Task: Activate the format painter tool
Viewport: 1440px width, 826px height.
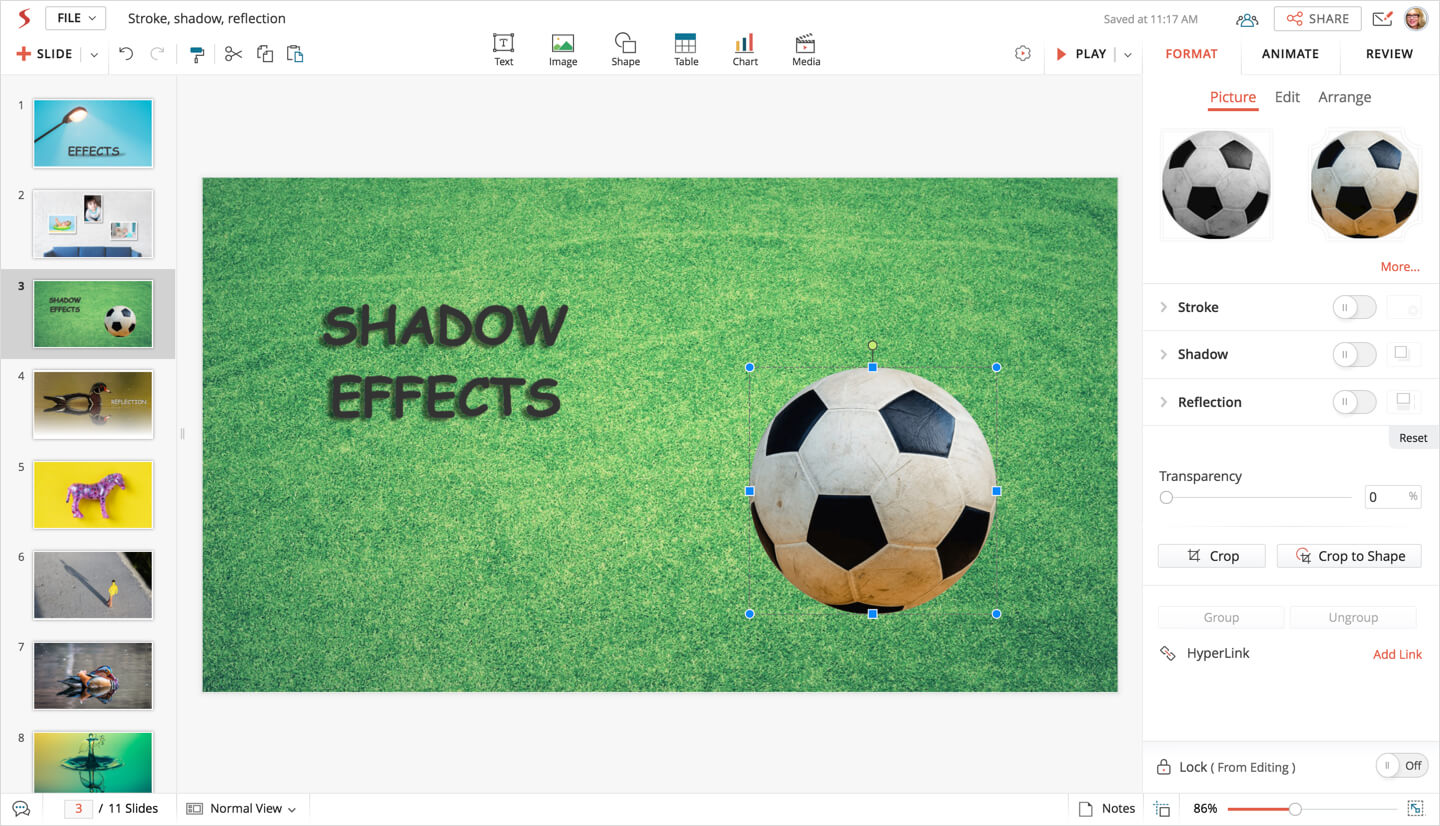Action: tap(197, 54)
